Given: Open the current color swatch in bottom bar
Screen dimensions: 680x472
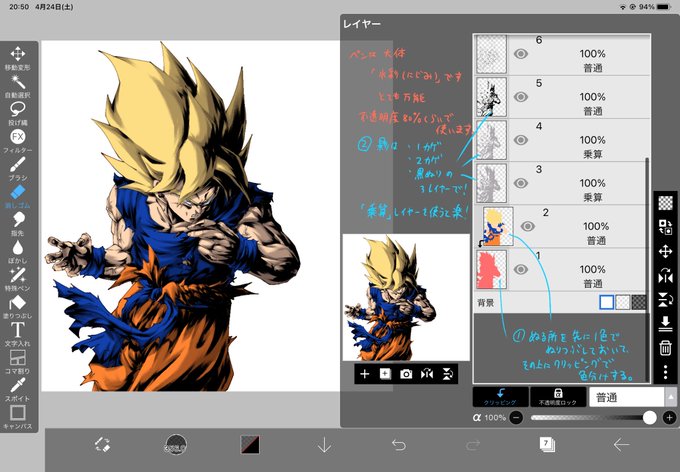Looking at the screenshot, I should click(x=250, y=445).
